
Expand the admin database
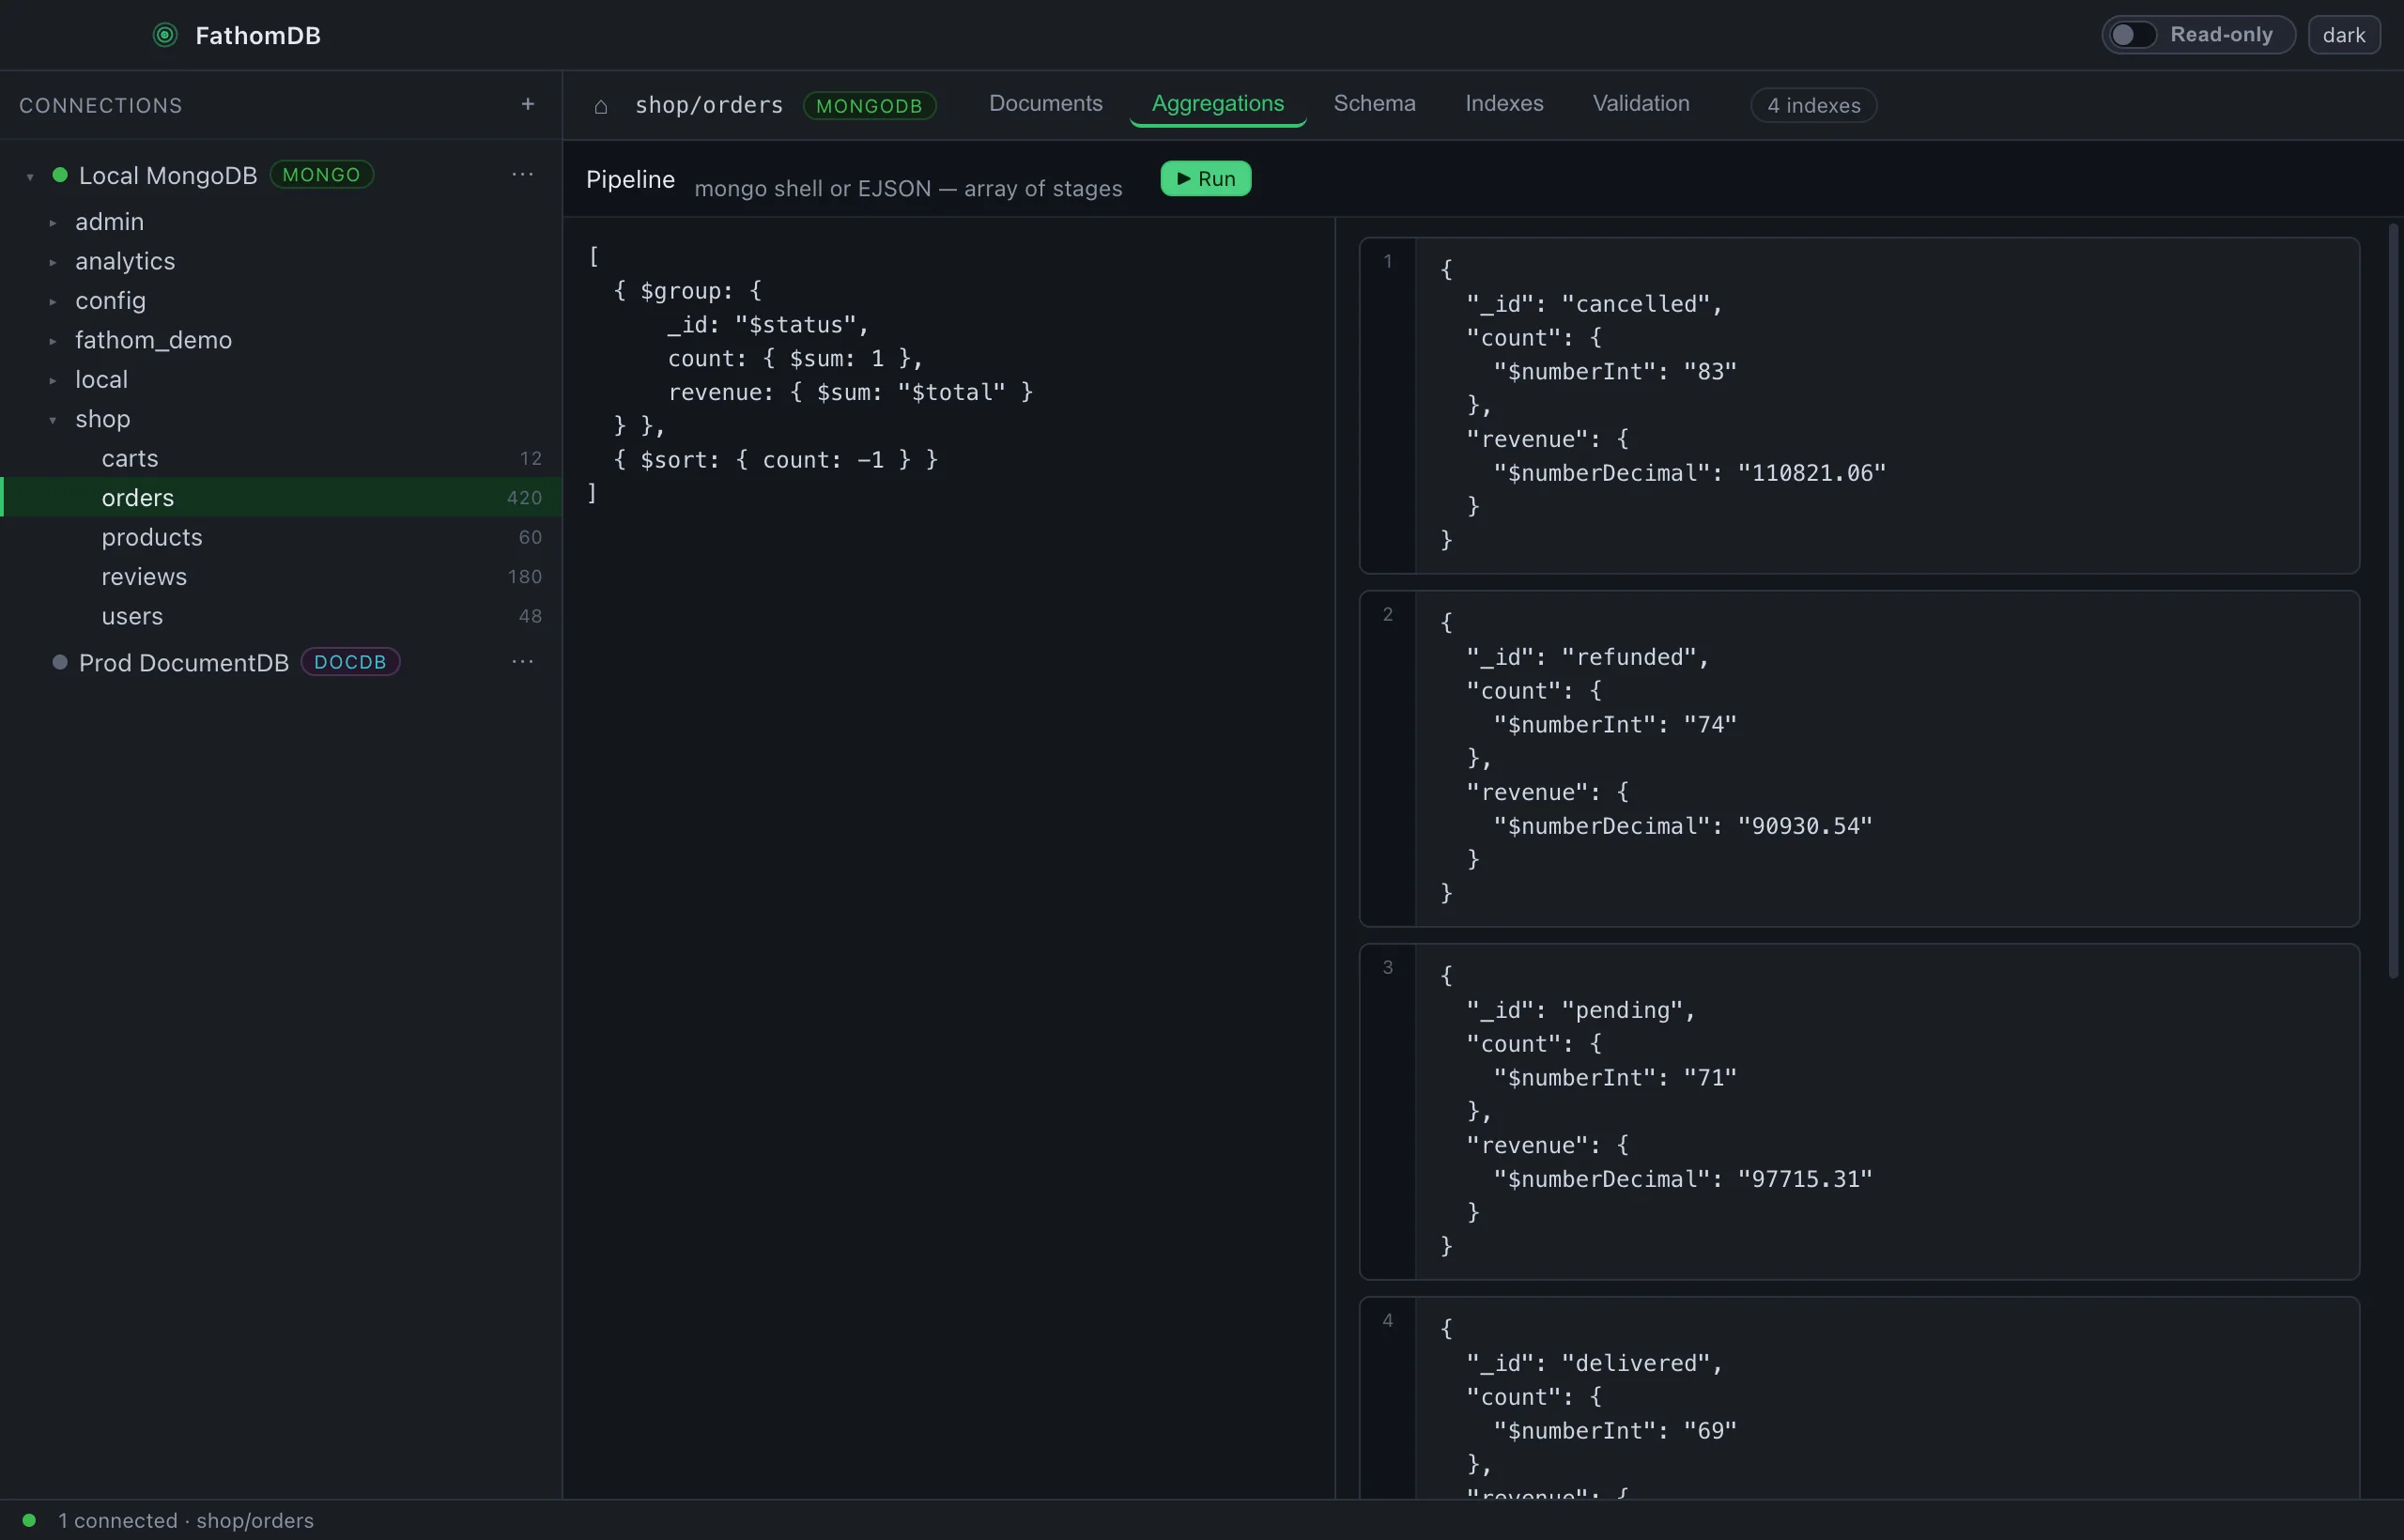click(53, 222)
